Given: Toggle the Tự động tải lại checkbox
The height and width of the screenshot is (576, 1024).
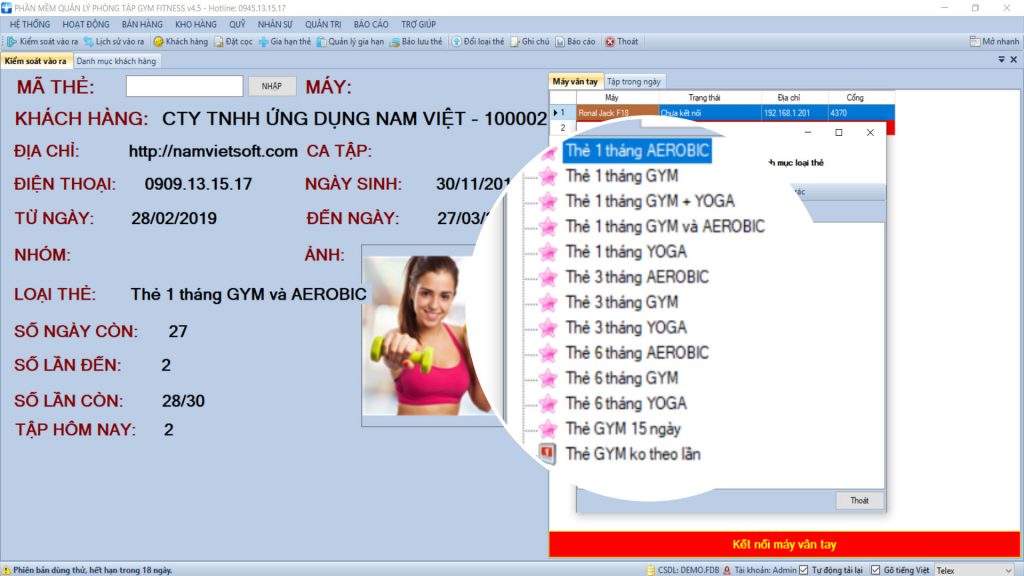Looking at the screenshot, I should (x=805, y=570).
